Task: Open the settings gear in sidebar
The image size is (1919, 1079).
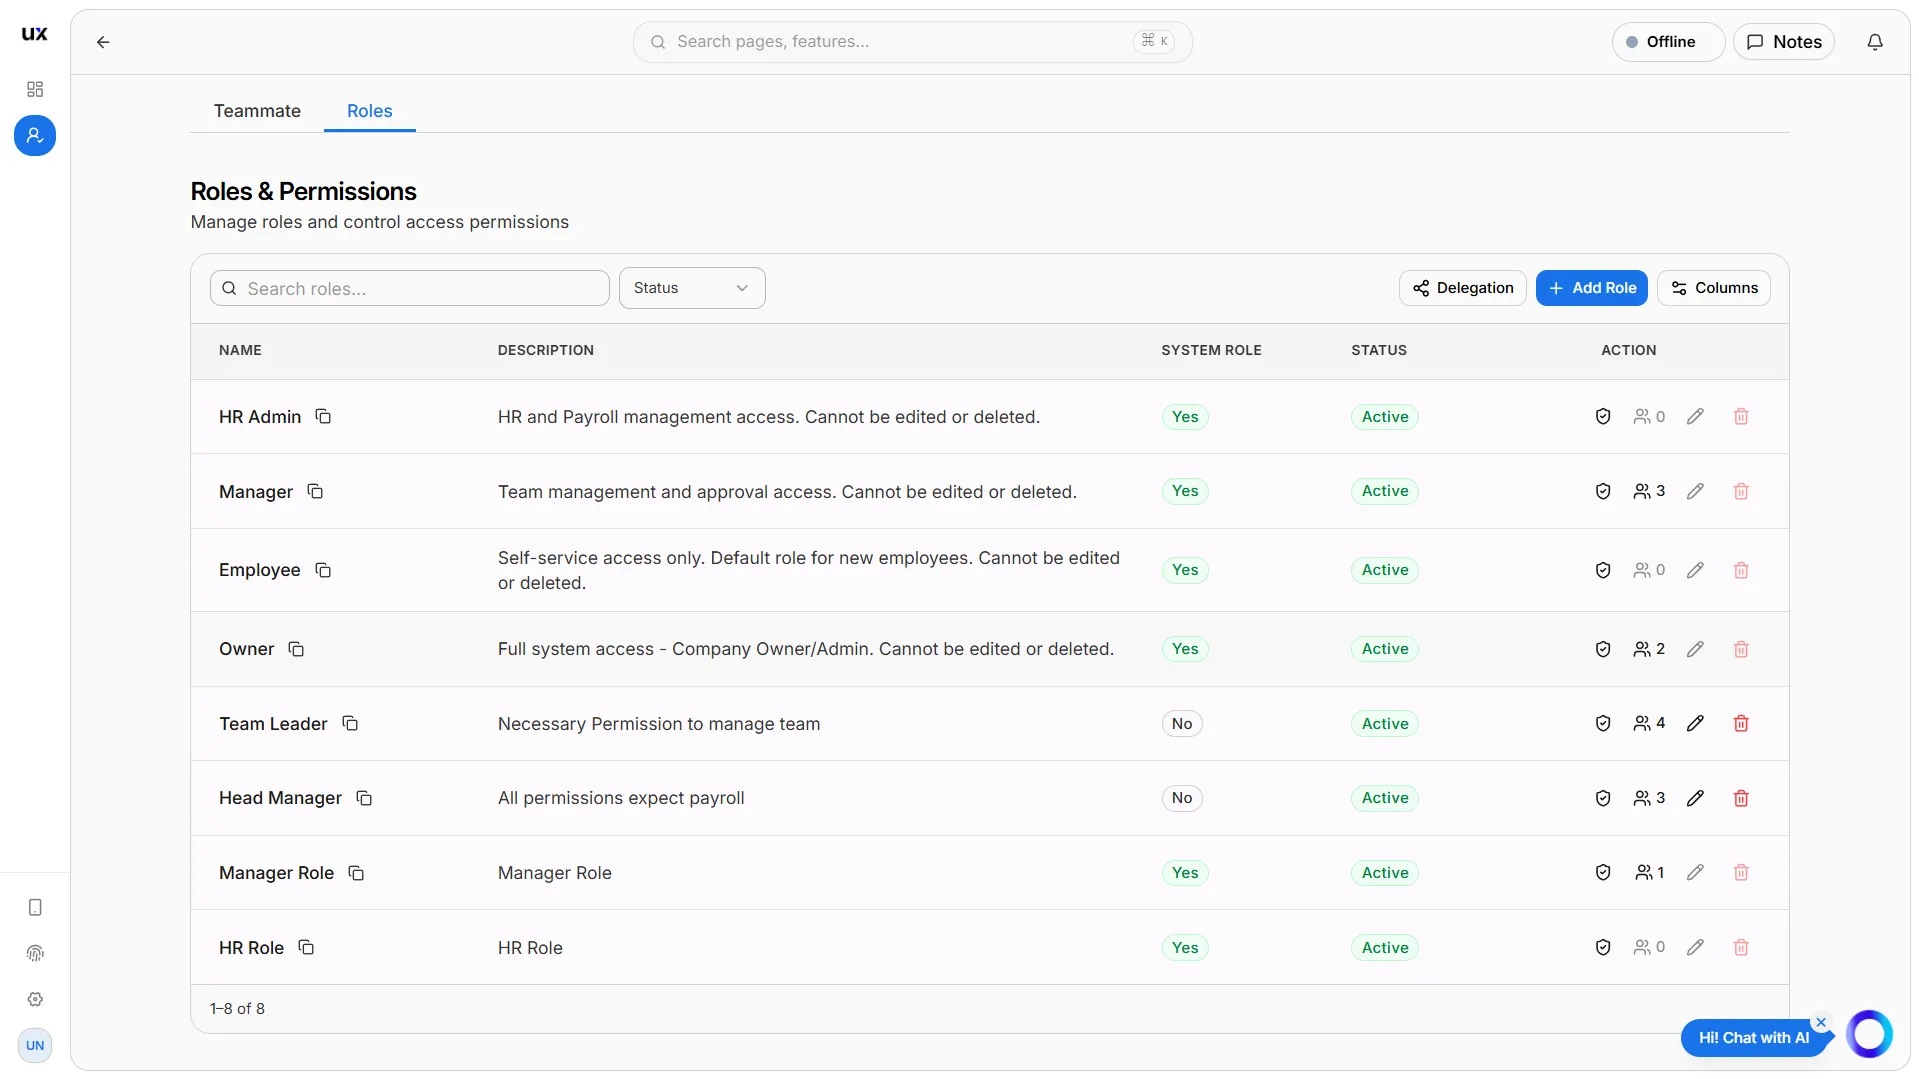Action: 35,999
